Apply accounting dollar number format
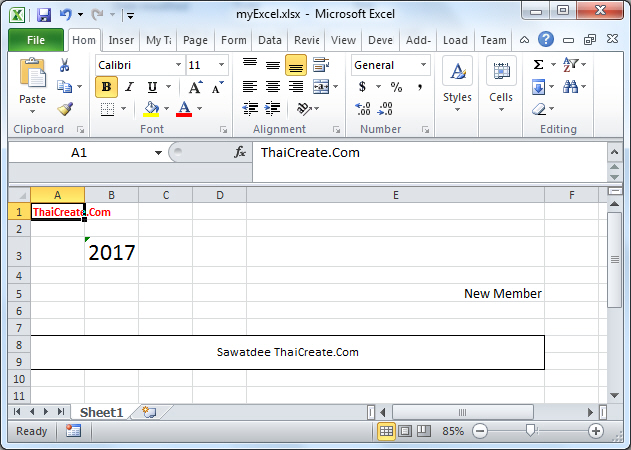This screenshot has height=450, width=631. [362, 87]
